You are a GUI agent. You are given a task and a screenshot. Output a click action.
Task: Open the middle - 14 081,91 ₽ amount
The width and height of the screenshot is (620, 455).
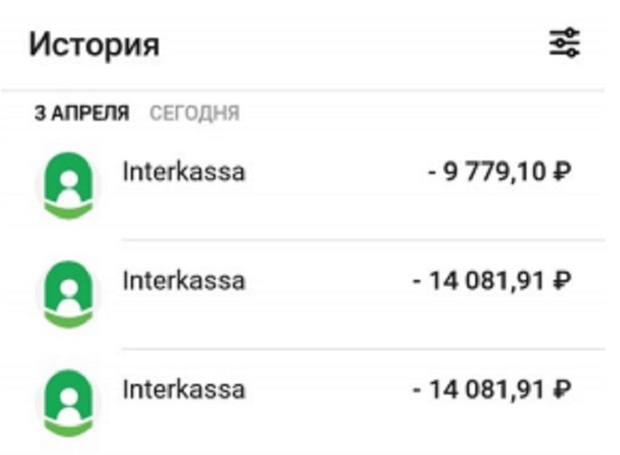pyautogui.click(x=491, y=281)
